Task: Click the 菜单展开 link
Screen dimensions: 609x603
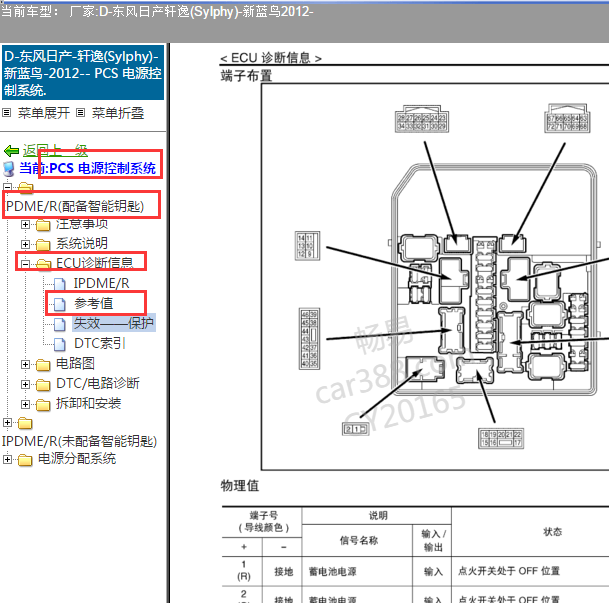Action: point(44,113)
